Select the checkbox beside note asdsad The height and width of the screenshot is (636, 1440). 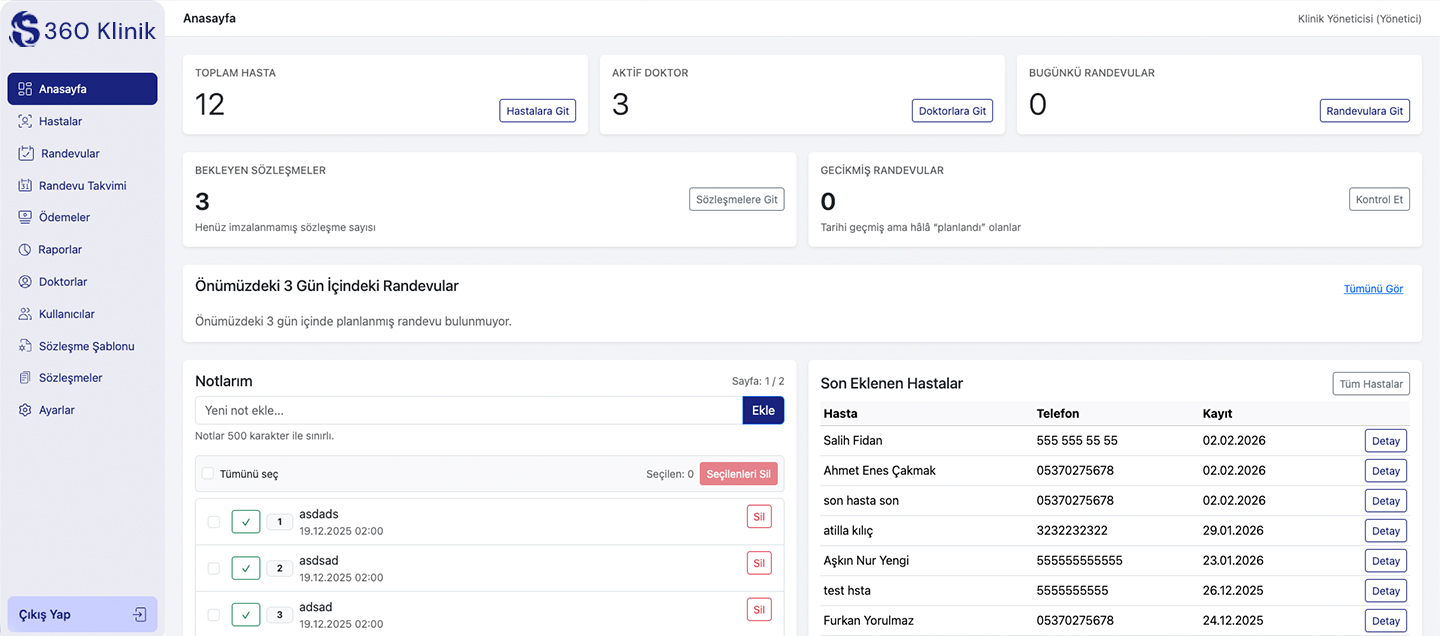(x=213, y=568)
